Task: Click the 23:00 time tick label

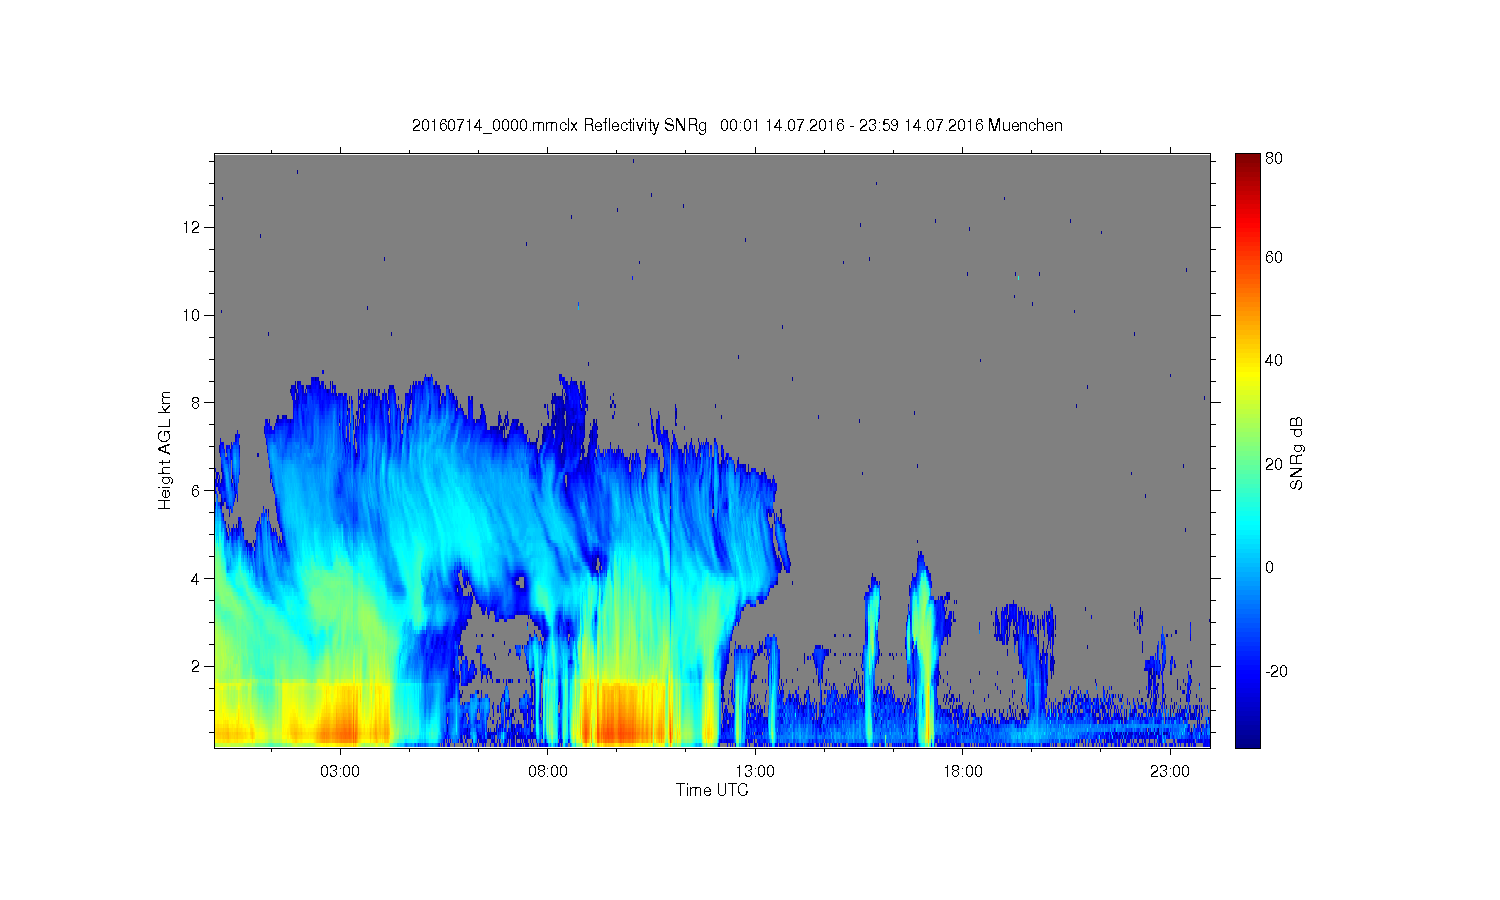Action: 1170,771
